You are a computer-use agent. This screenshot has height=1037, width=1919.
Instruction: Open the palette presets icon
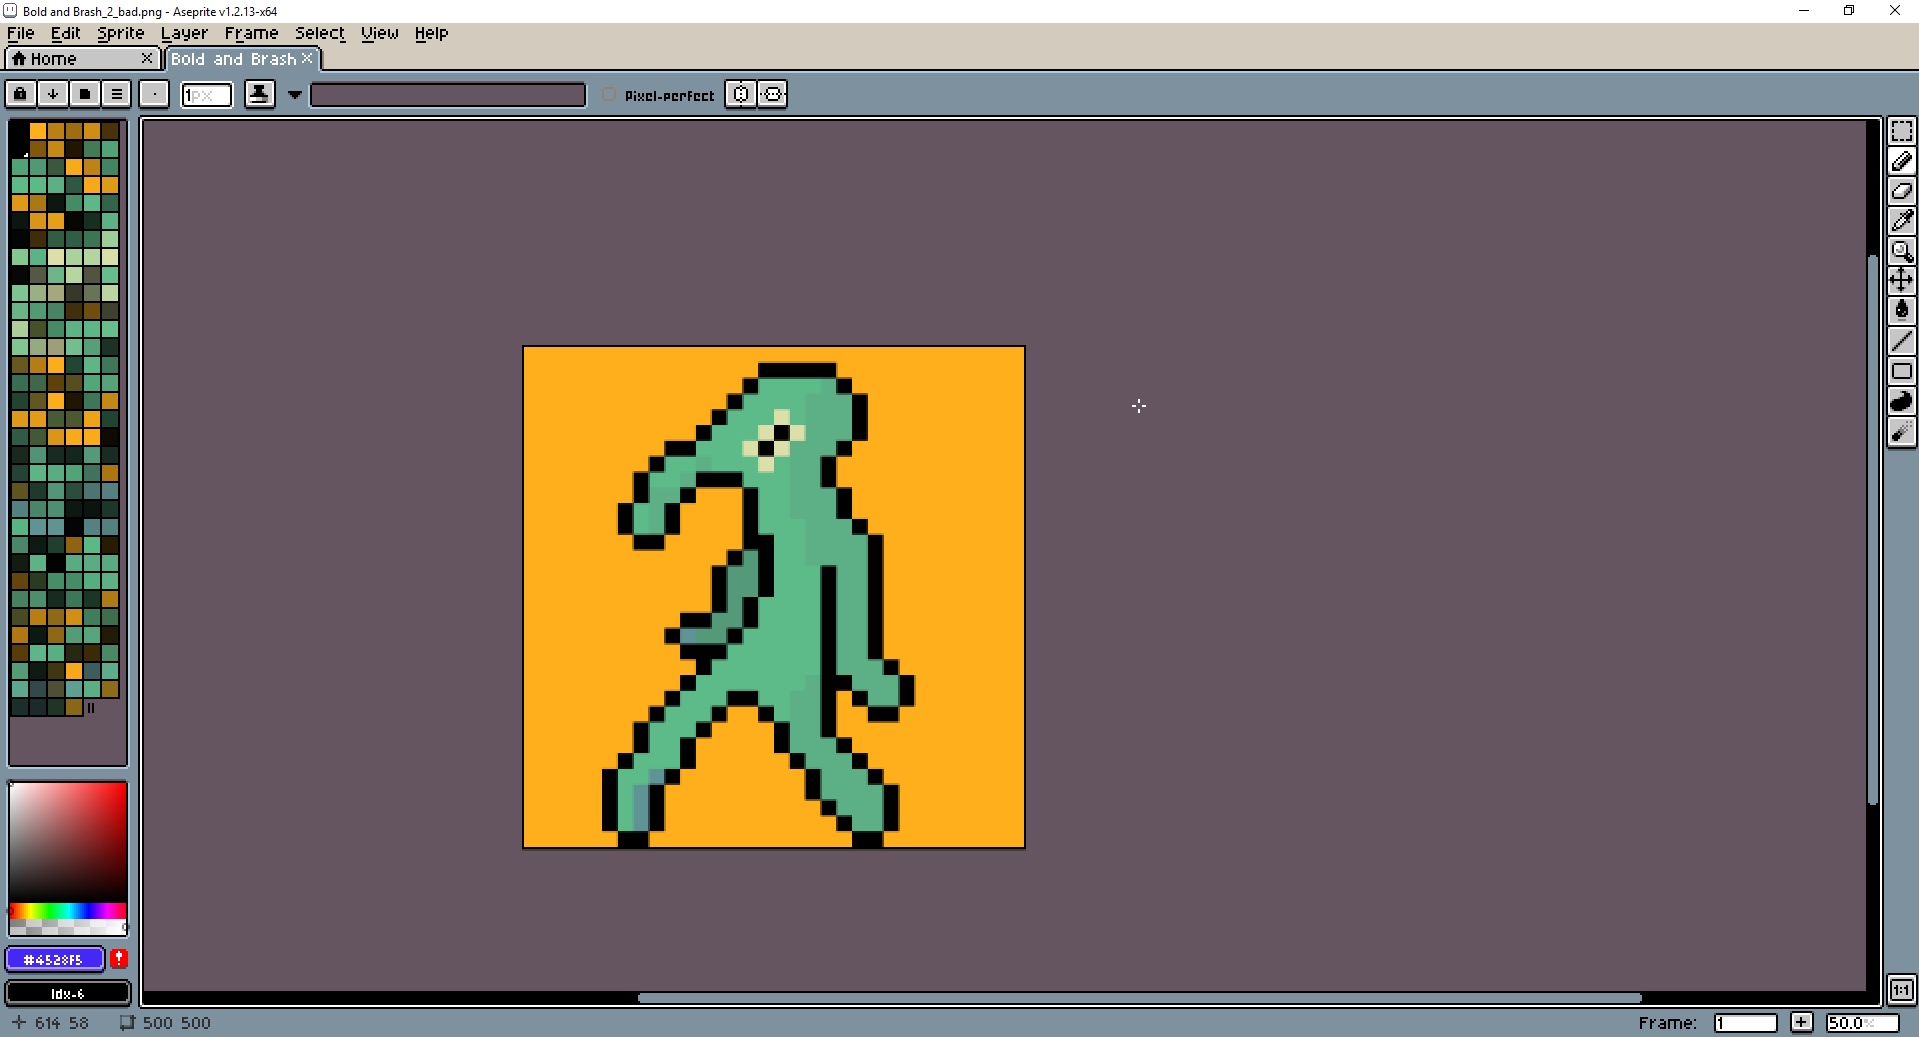tap(85, 94)
